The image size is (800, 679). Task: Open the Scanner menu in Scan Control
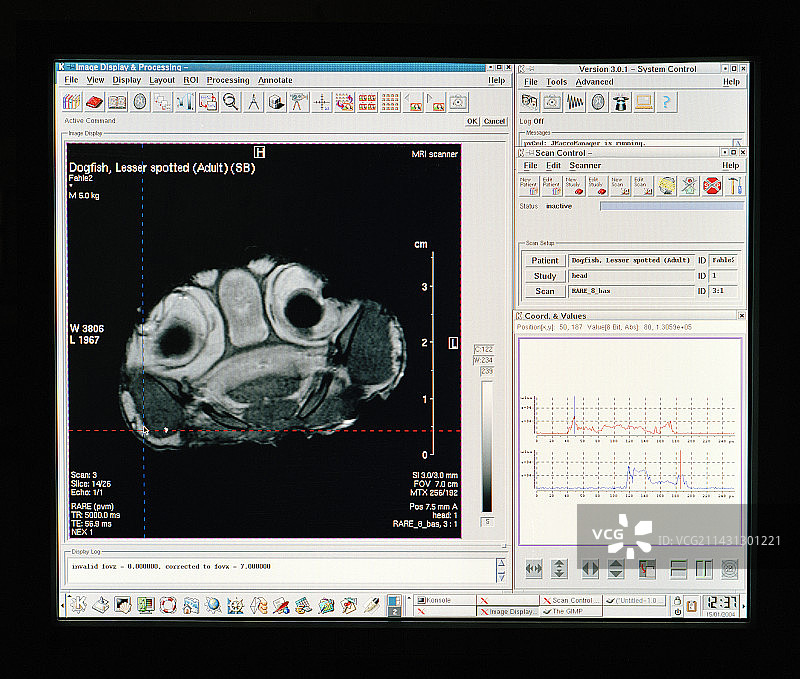click(x=585, y=165)
